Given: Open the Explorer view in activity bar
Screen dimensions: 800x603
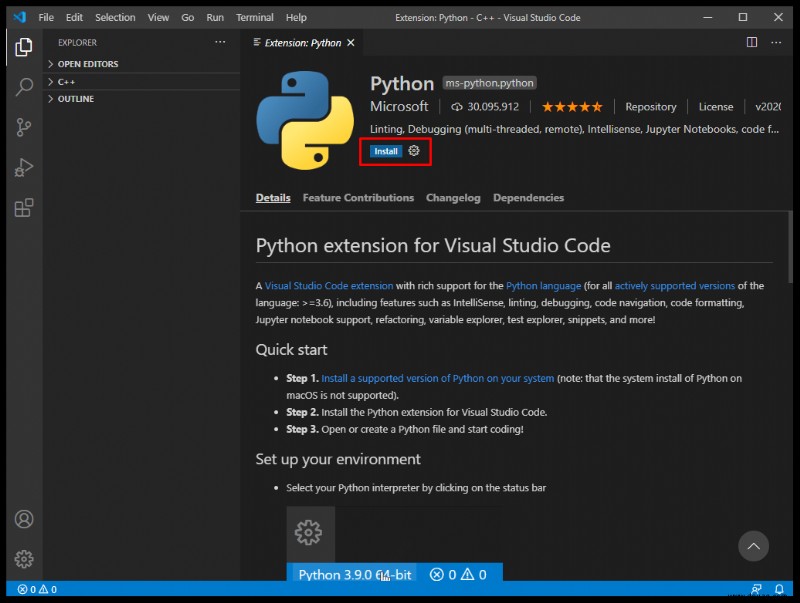Looking at the screenshot, I should (23, 47).
